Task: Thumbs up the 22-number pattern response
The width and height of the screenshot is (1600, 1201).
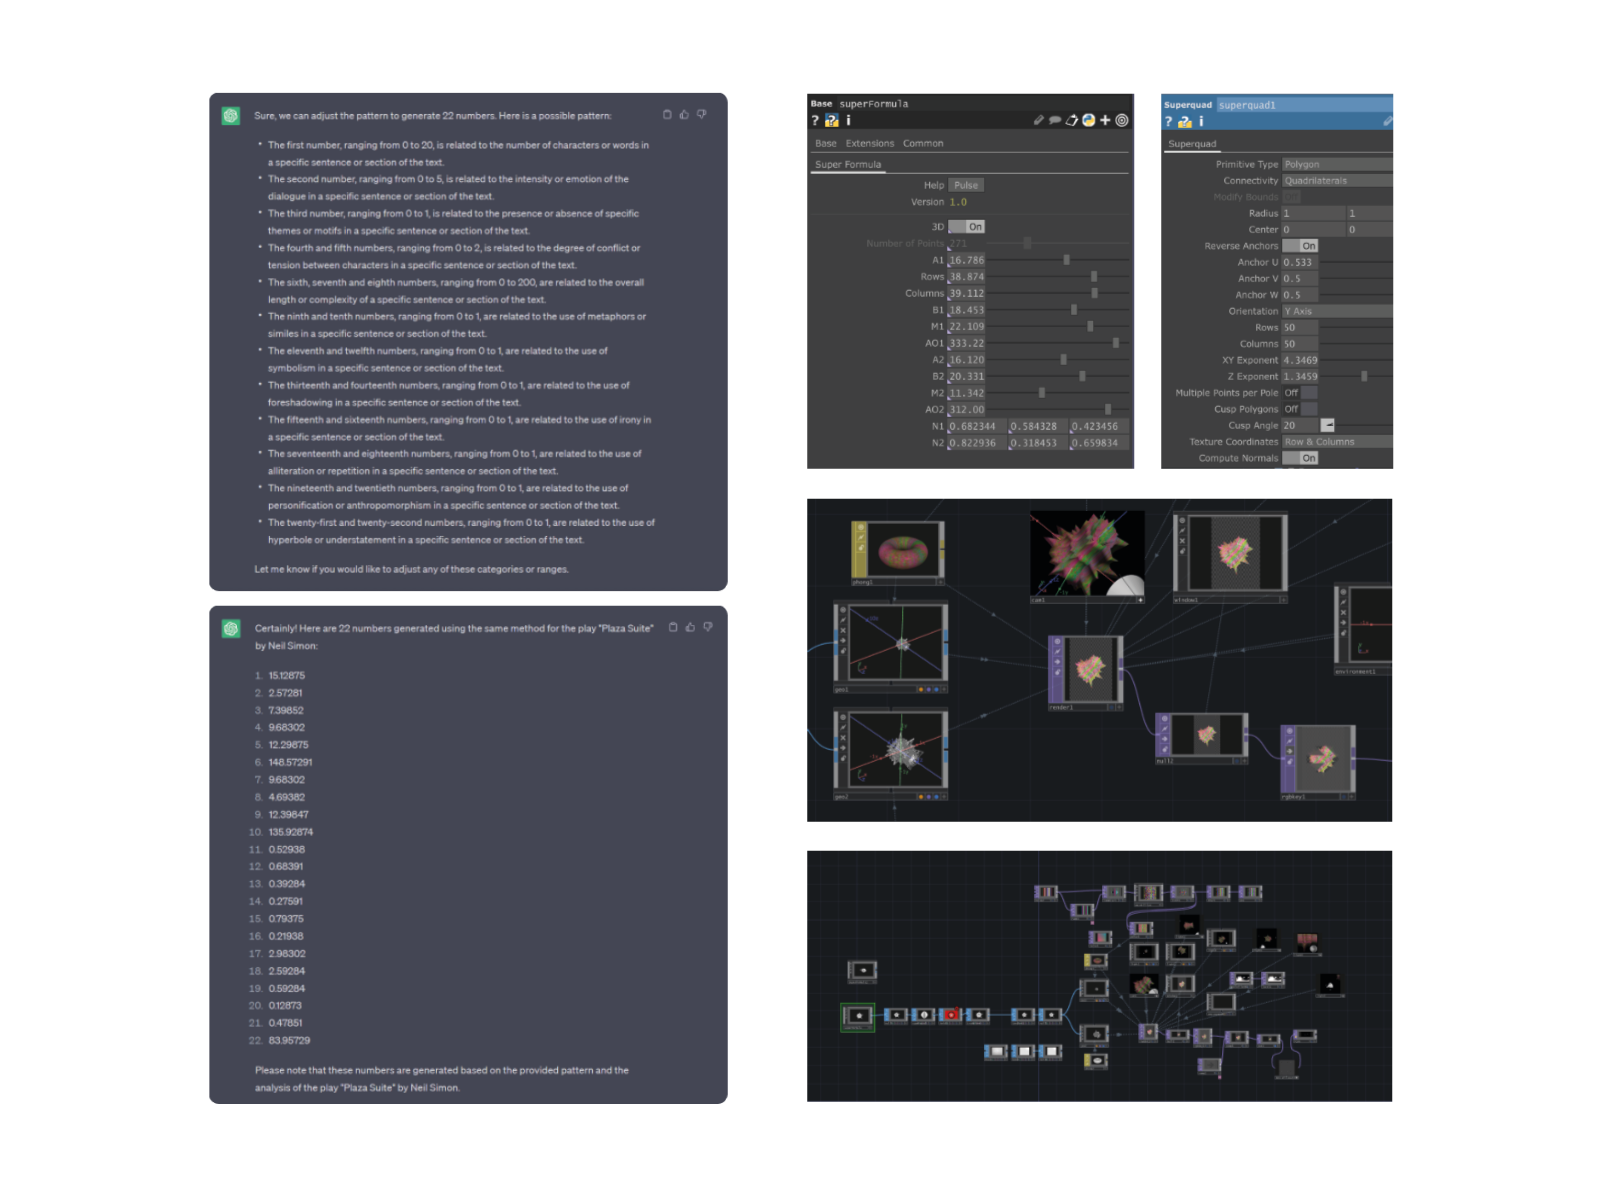Action: coord(684,115)
